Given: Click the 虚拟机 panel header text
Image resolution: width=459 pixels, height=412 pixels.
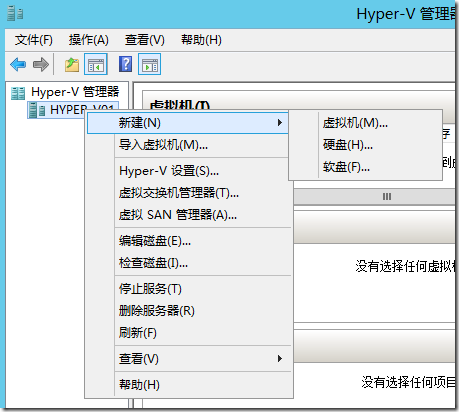Looking at the screenshot, I should click(x=180, y=105).
